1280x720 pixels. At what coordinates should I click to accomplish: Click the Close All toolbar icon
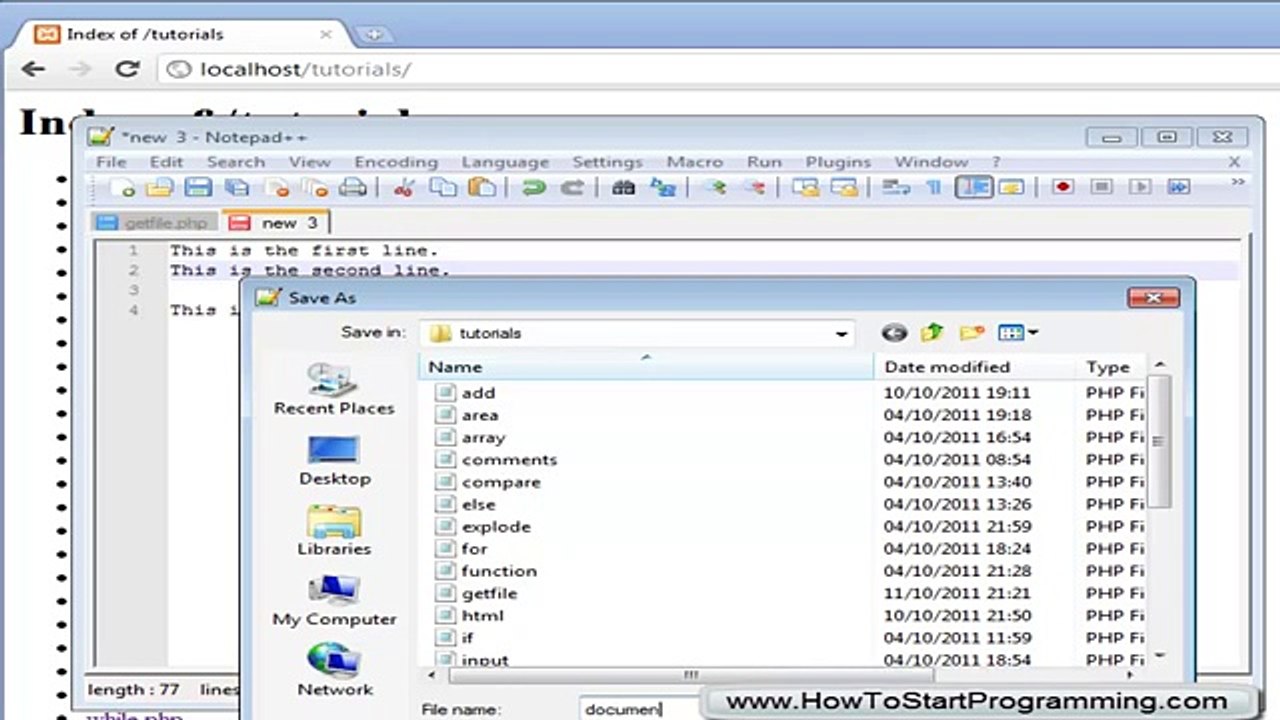[315, 187]
